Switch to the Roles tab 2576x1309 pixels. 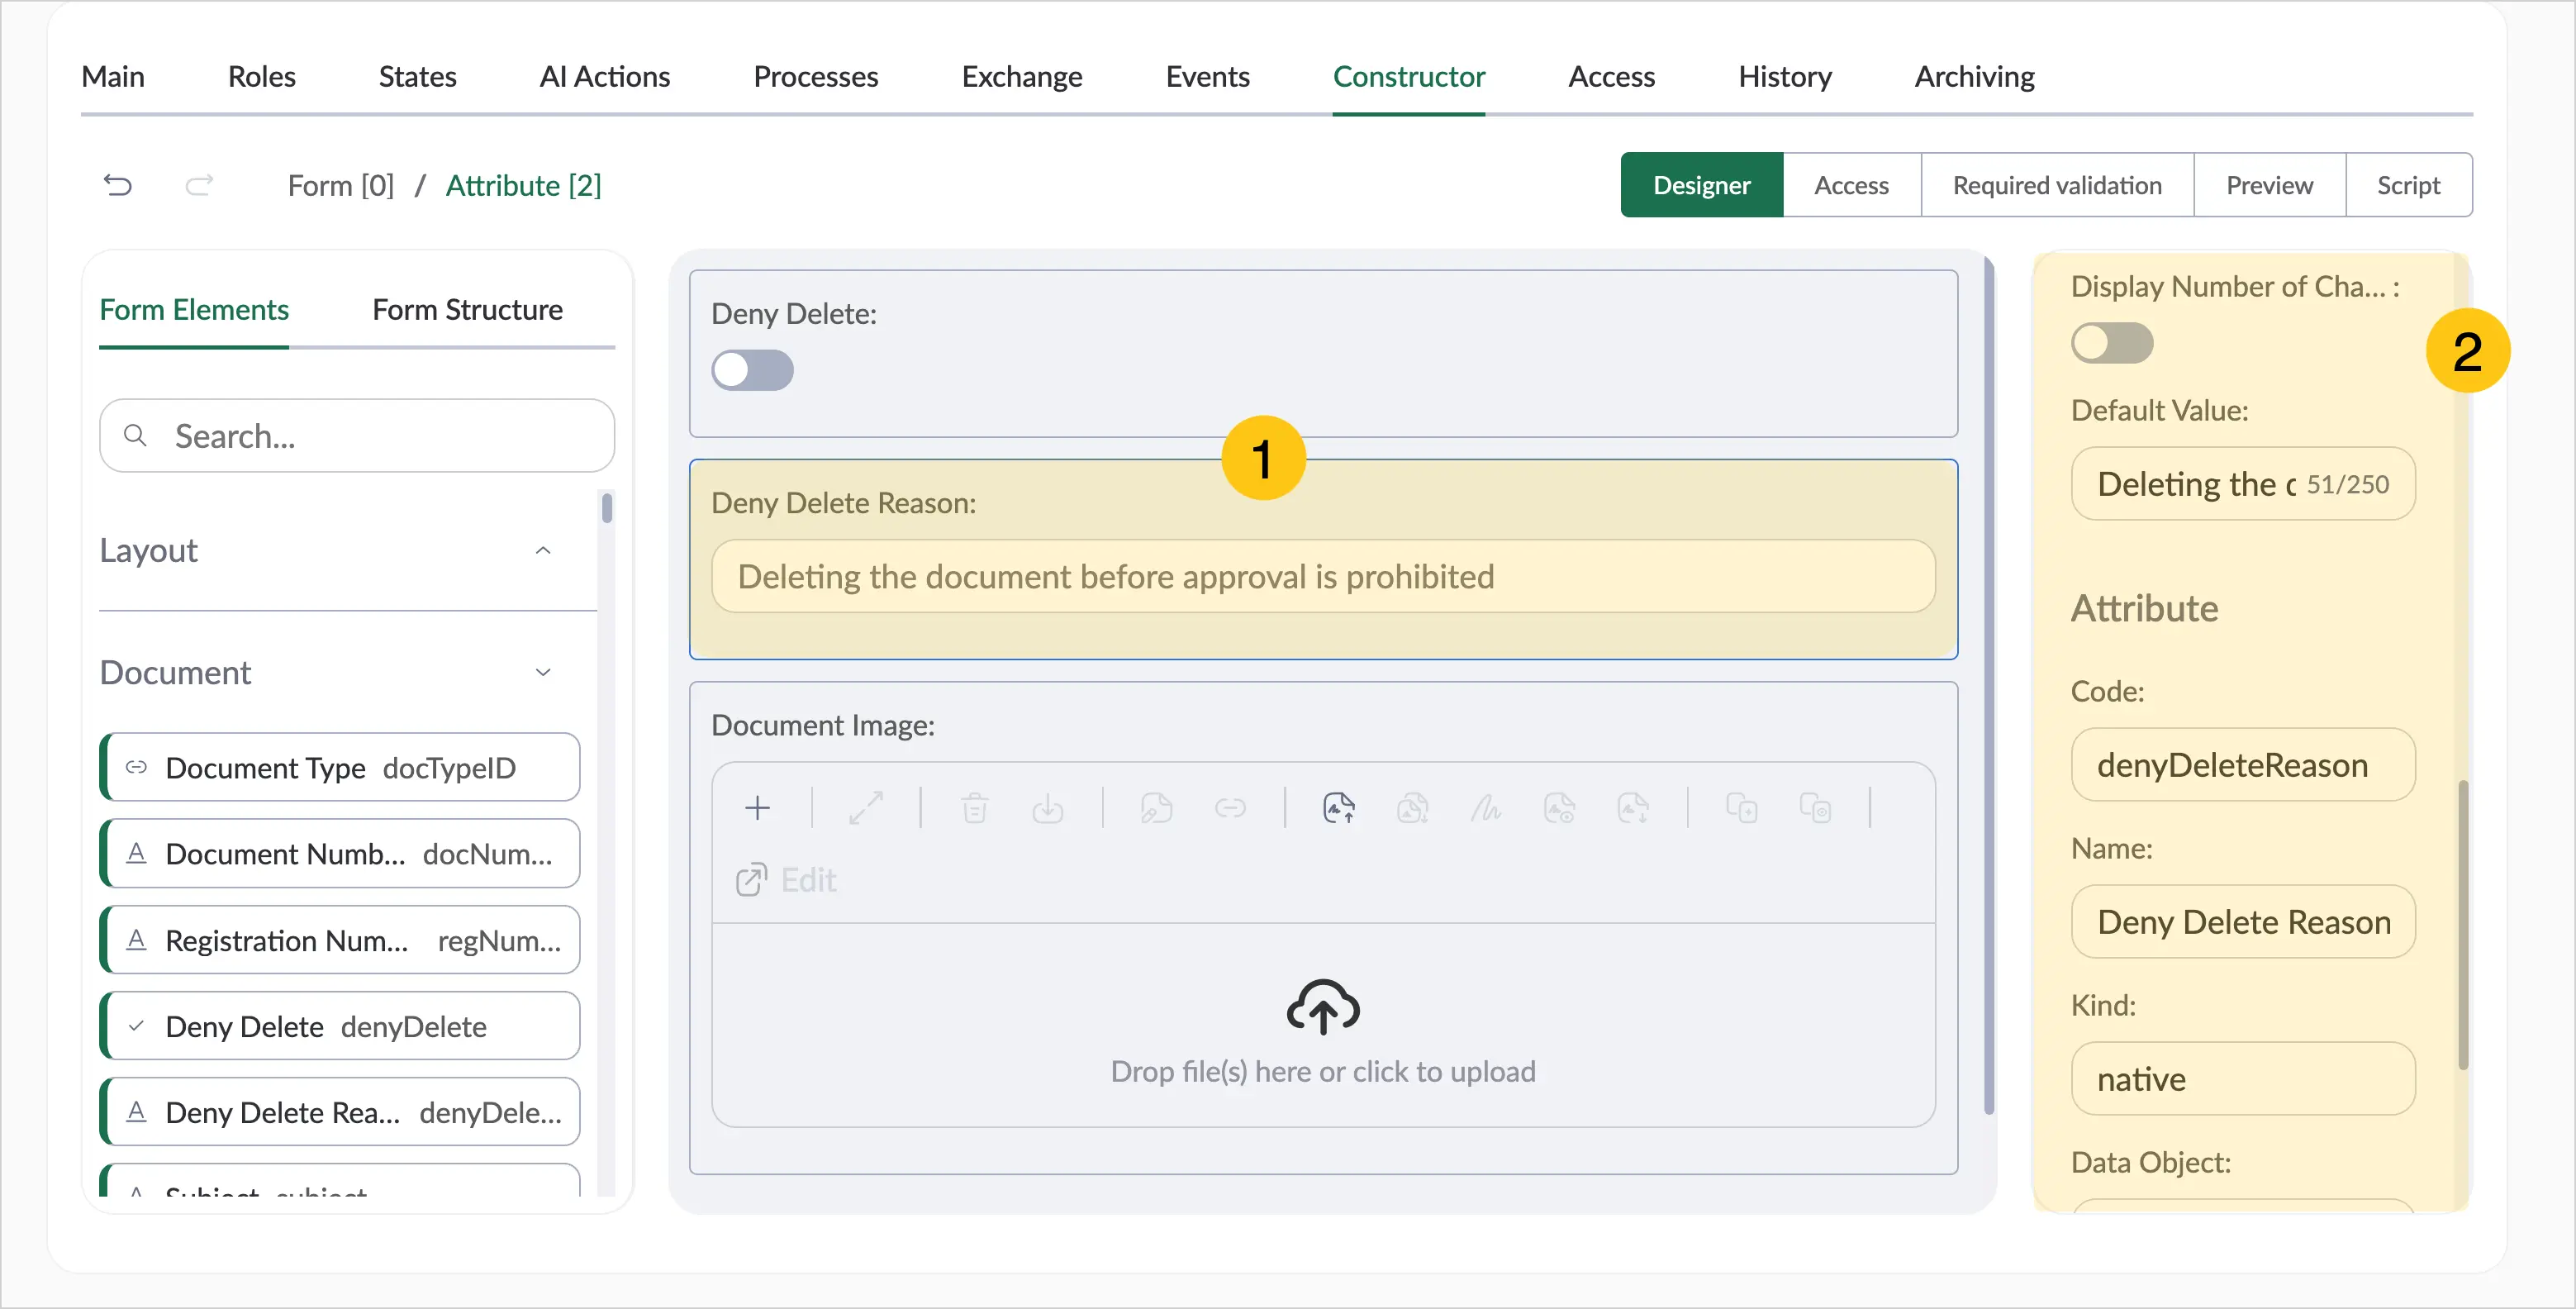coord(261,76)
